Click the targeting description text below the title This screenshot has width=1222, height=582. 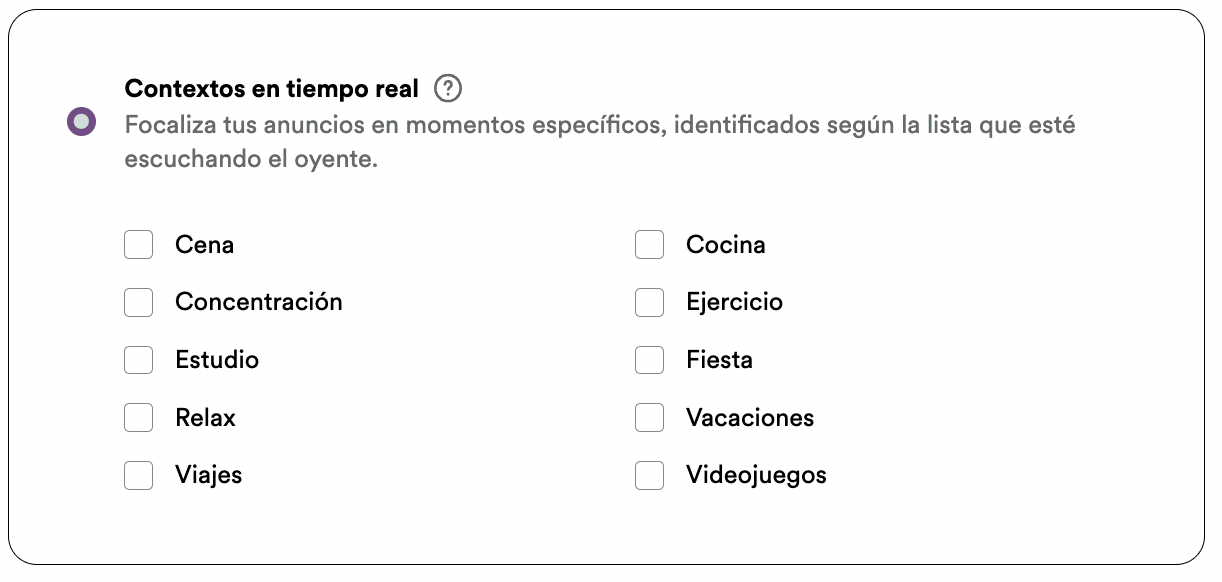point(600,140)
